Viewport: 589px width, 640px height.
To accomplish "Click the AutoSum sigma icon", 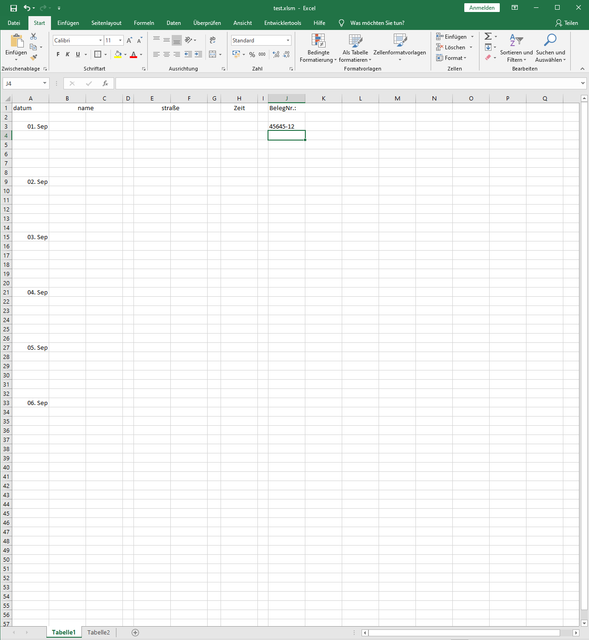I will point(488,37).
